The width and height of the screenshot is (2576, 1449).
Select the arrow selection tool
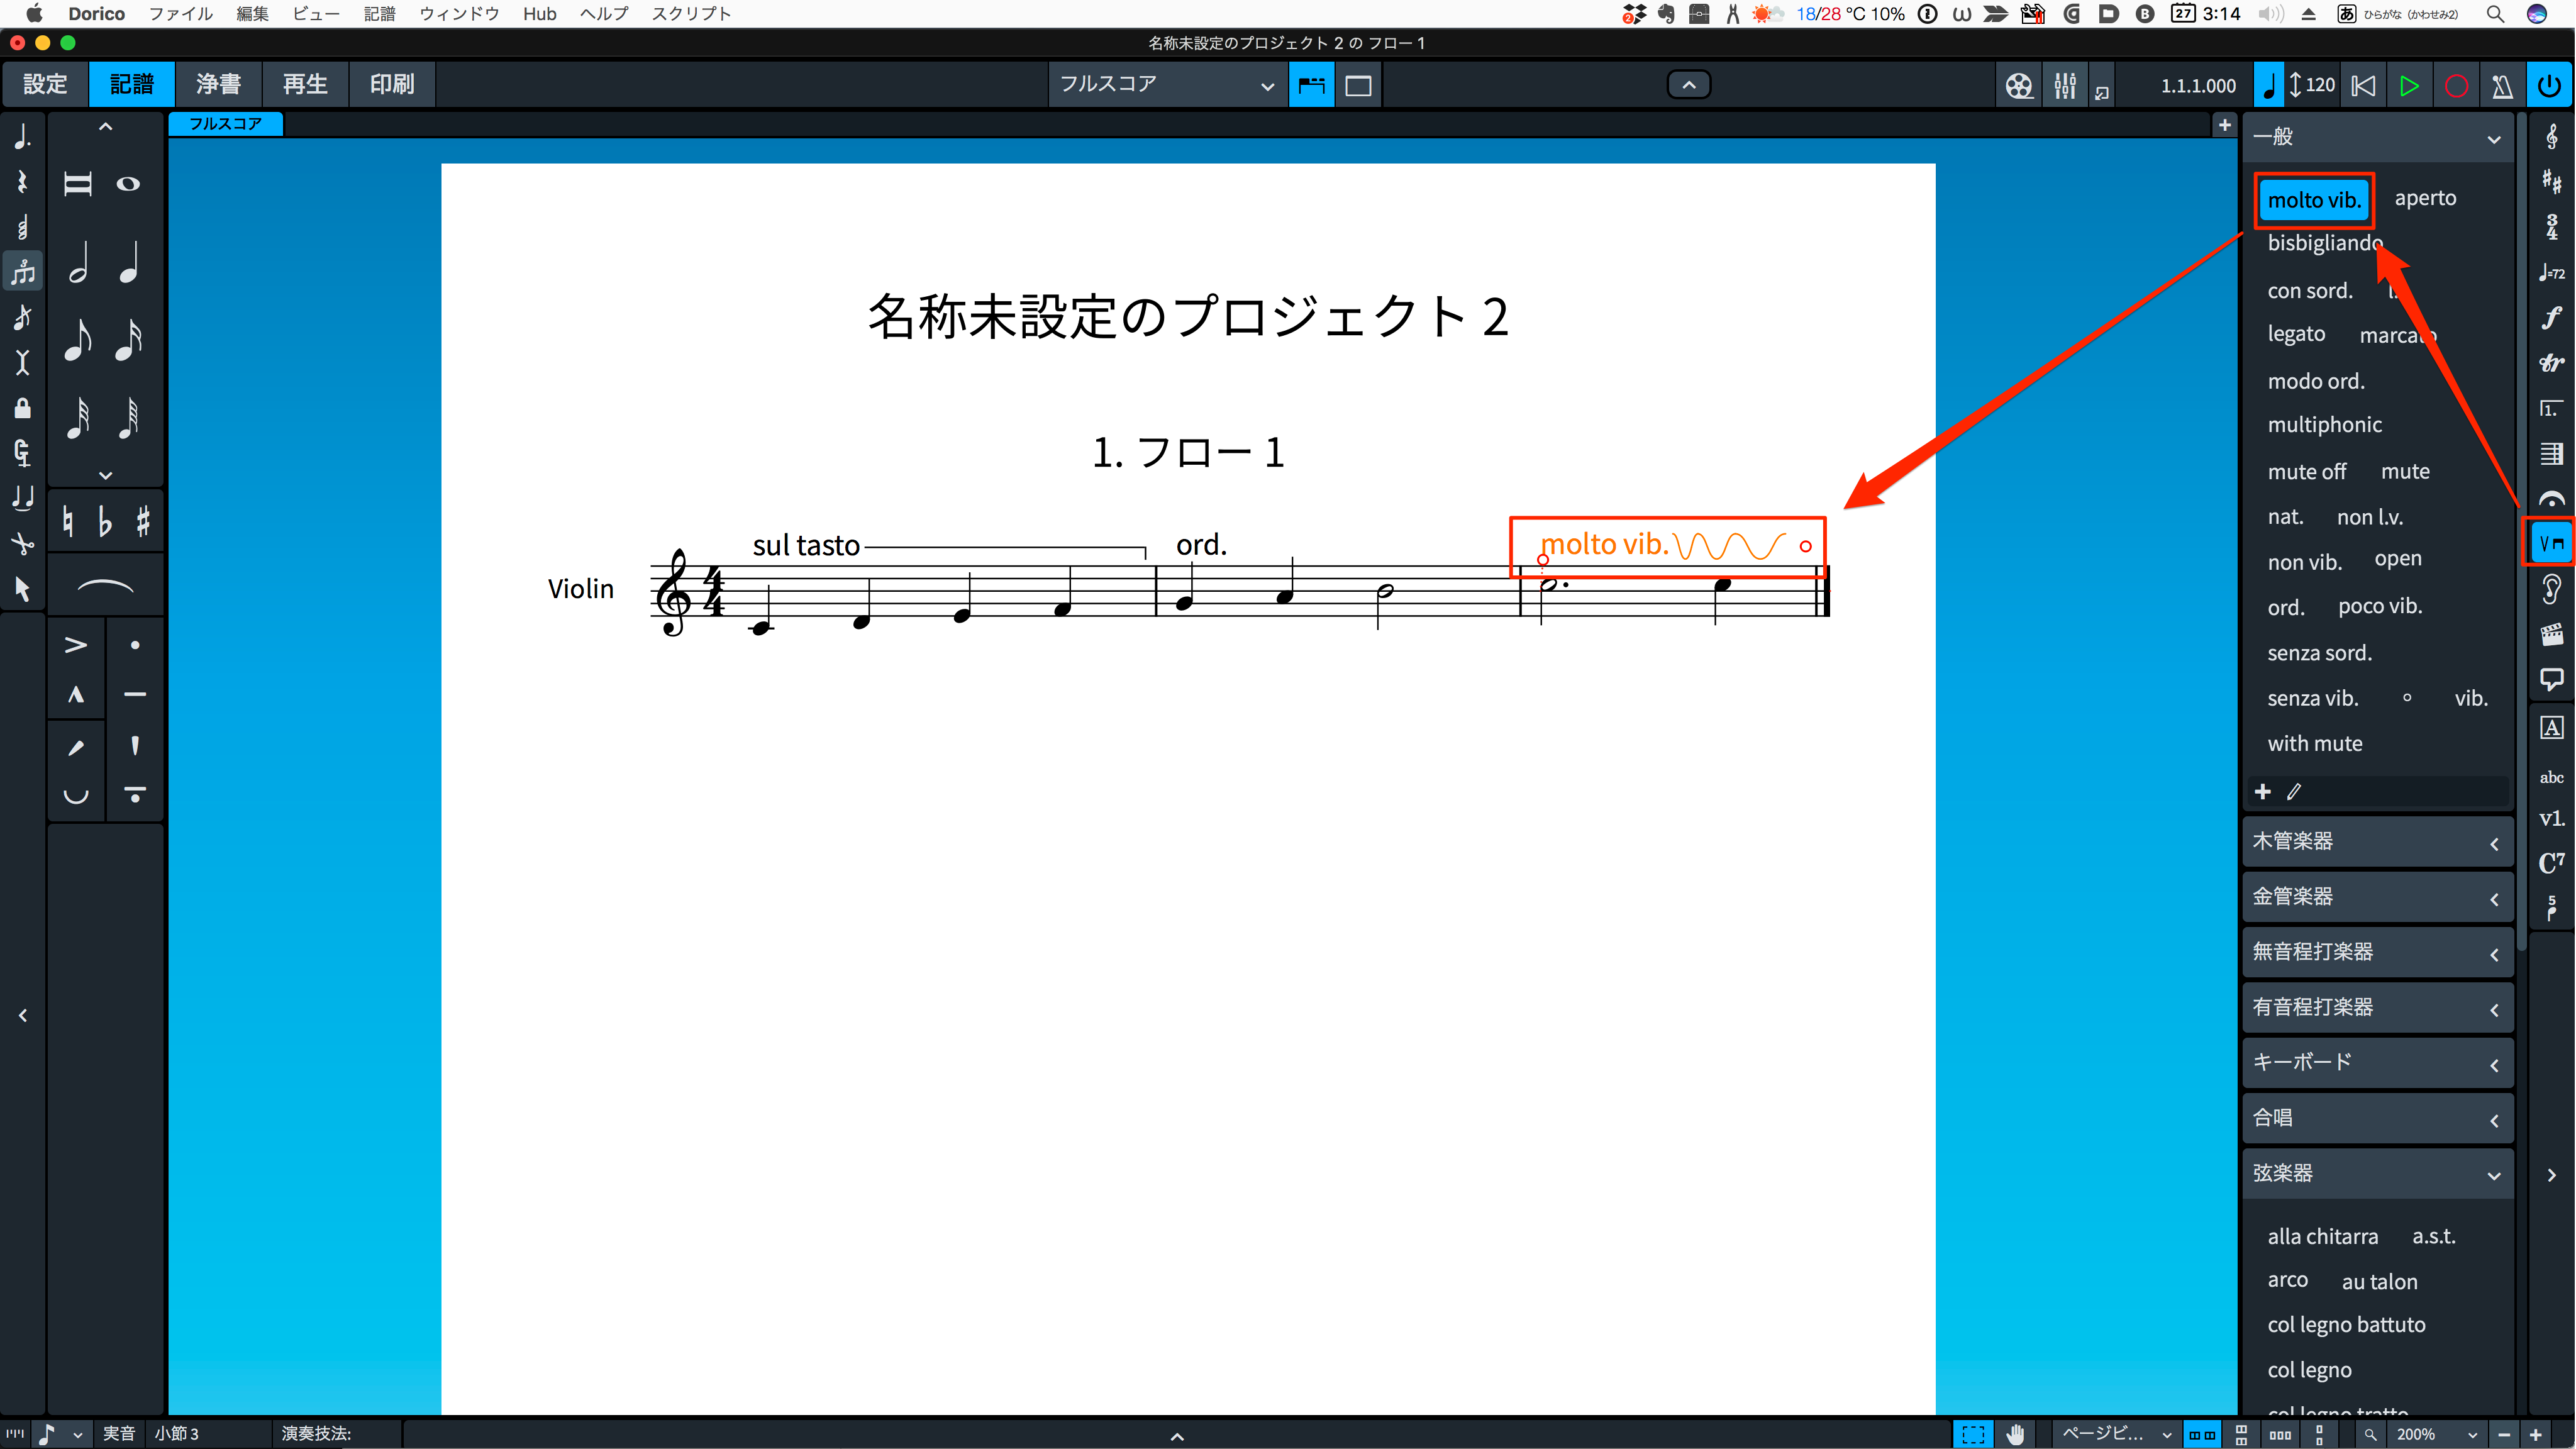tap(22, 589)
